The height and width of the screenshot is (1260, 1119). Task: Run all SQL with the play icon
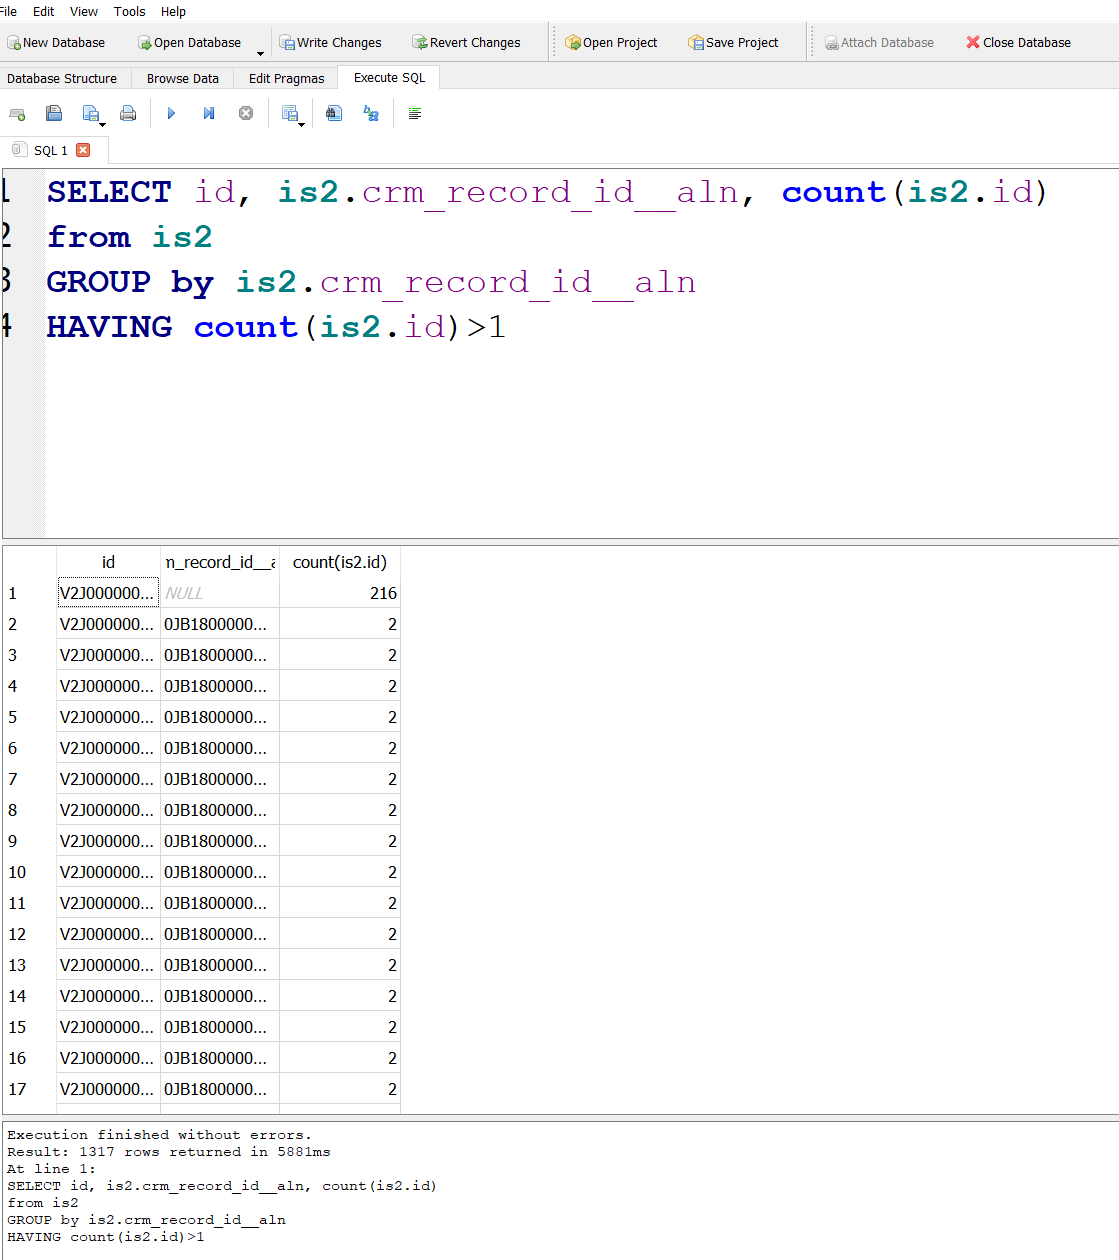click(x=171, y=114)
